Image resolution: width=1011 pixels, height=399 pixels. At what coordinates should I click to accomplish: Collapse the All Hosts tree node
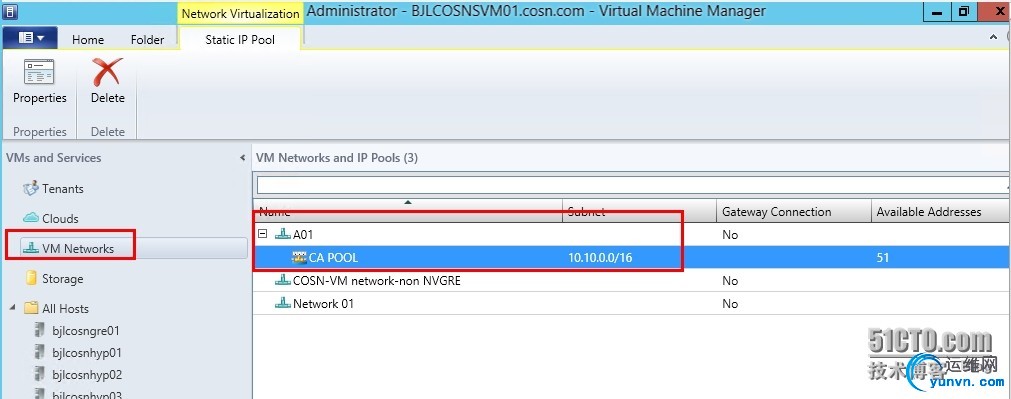point(12,308)
